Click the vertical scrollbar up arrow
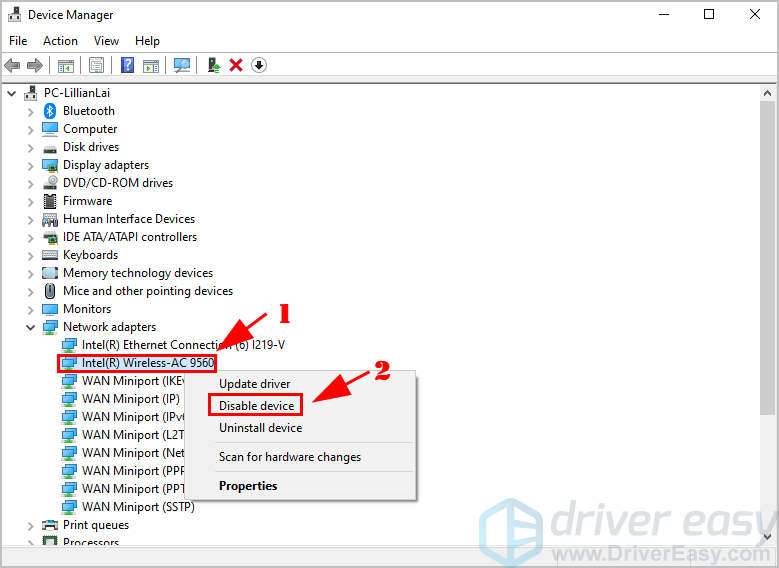The width and height of the screenshot is (779, 568). point(767,93)
